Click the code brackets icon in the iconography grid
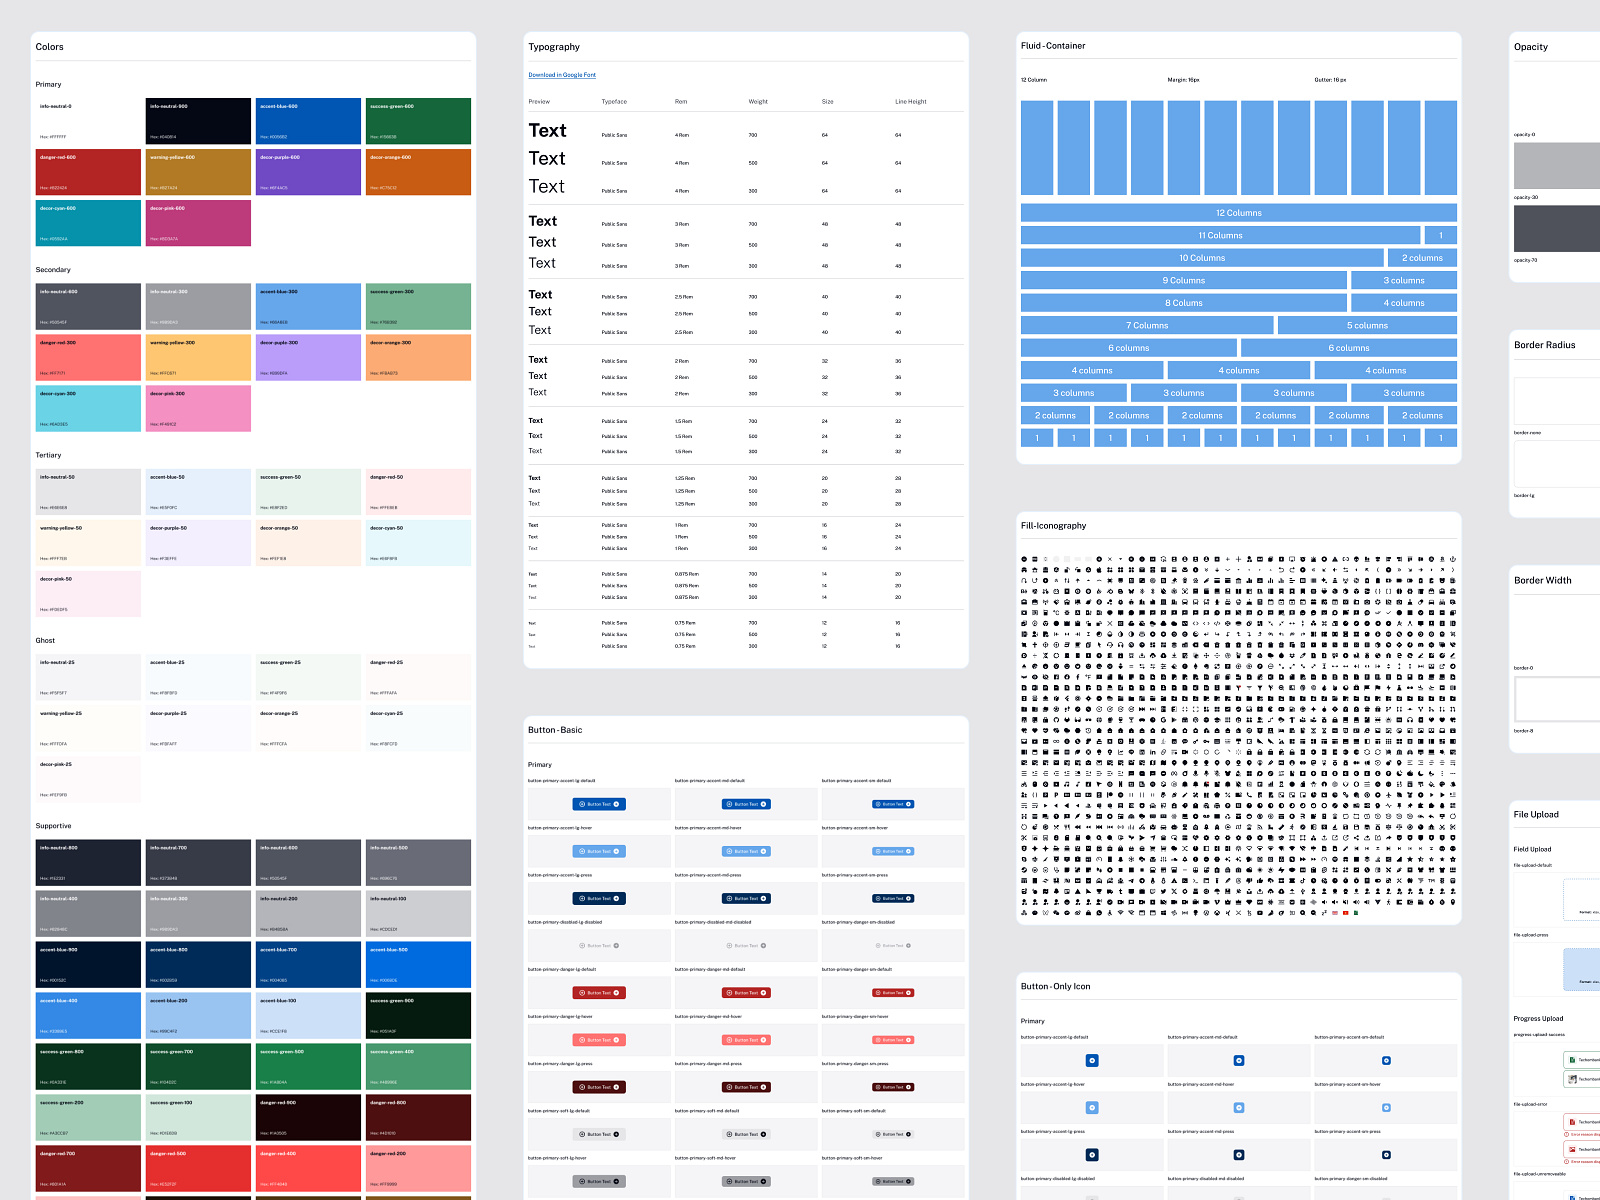The width and height of the screenshot is (1600, 1200). pyautogui.click(x=1194, y=623)
